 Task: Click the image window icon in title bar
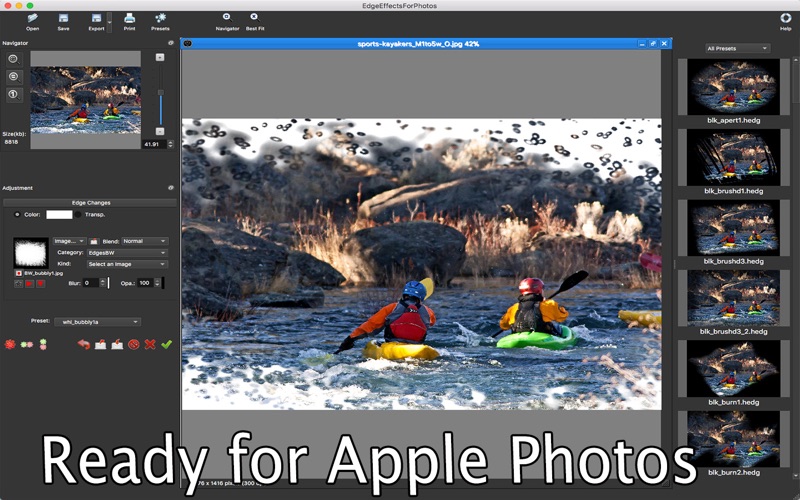point(187,44)
